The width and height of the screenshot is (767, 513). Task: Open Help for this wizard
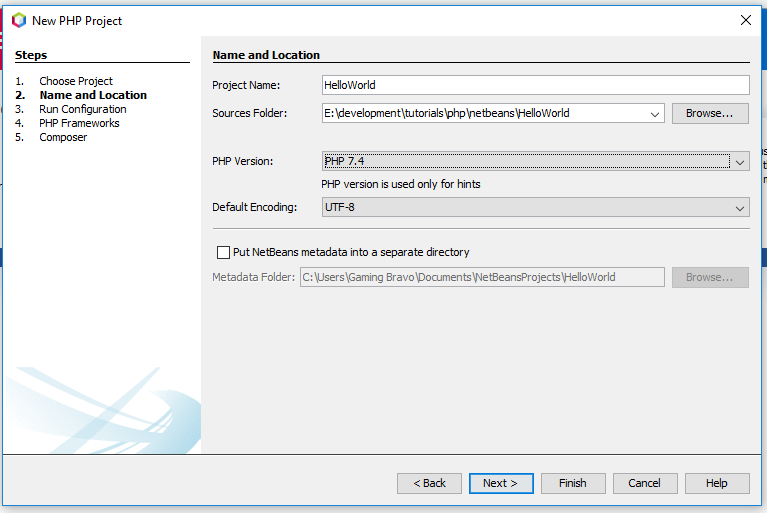[717, 483]
